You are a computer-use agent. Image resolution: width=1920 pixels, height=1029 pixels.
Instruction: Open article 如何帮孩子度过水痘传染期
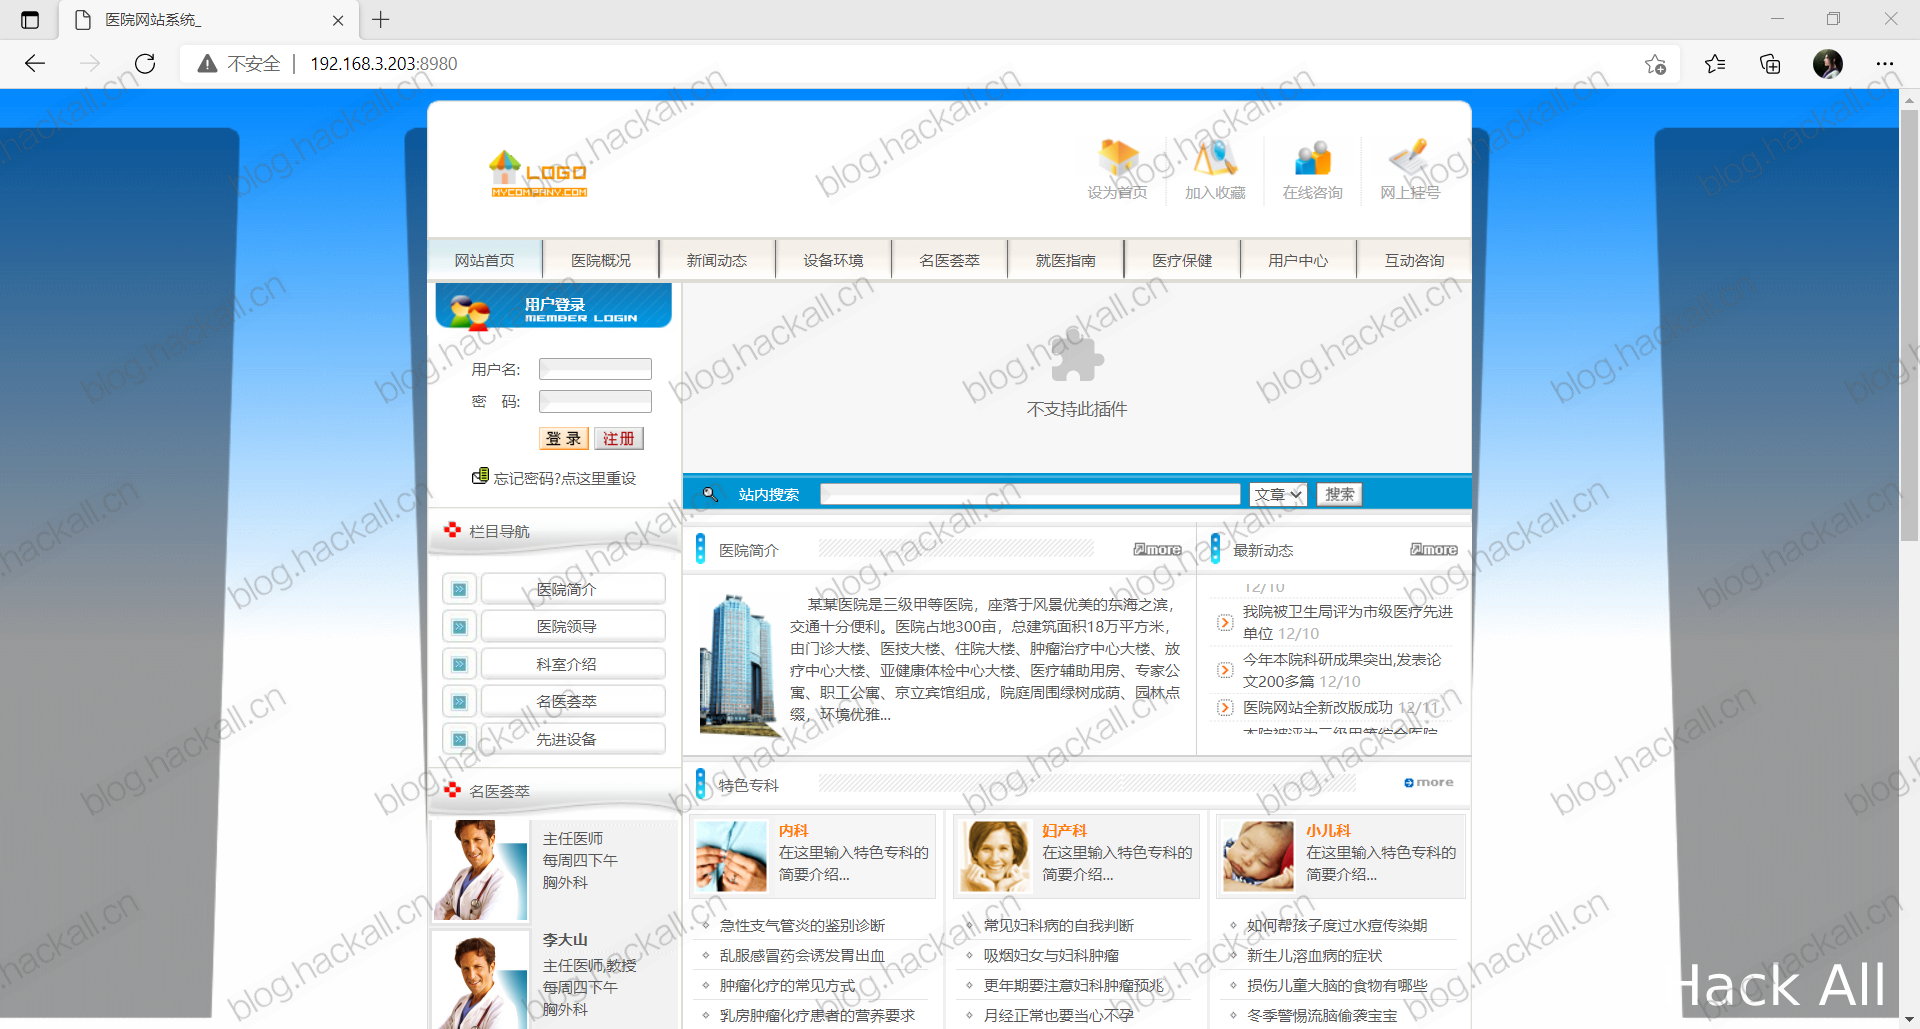pyautogui.click(x=1336, y=925)
